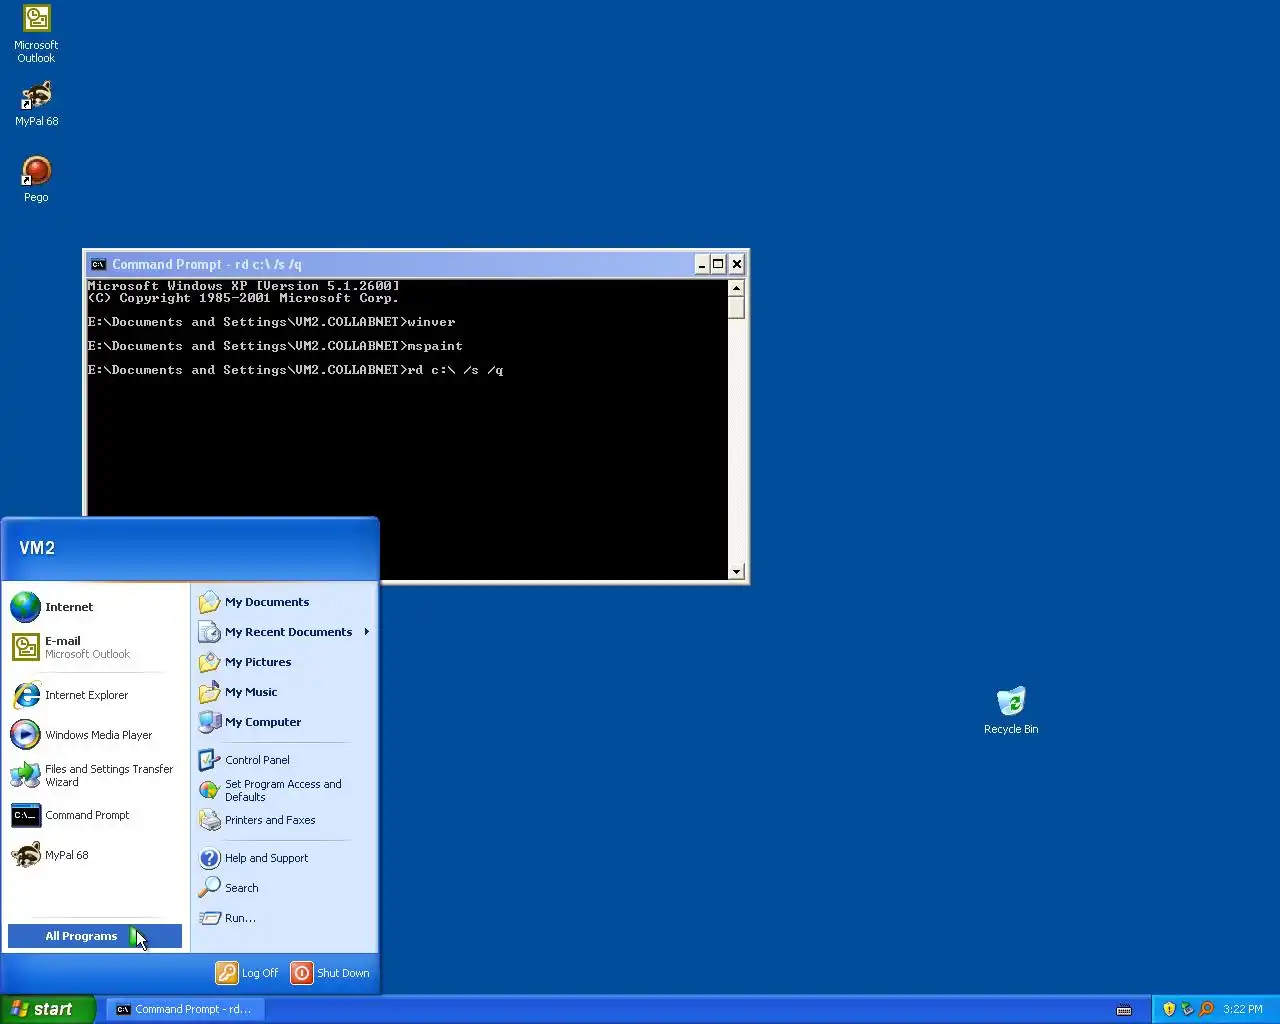This screenshot has width=1280, height=1024.
Task: Open Printers and Faxes
Action: point(284,820)
